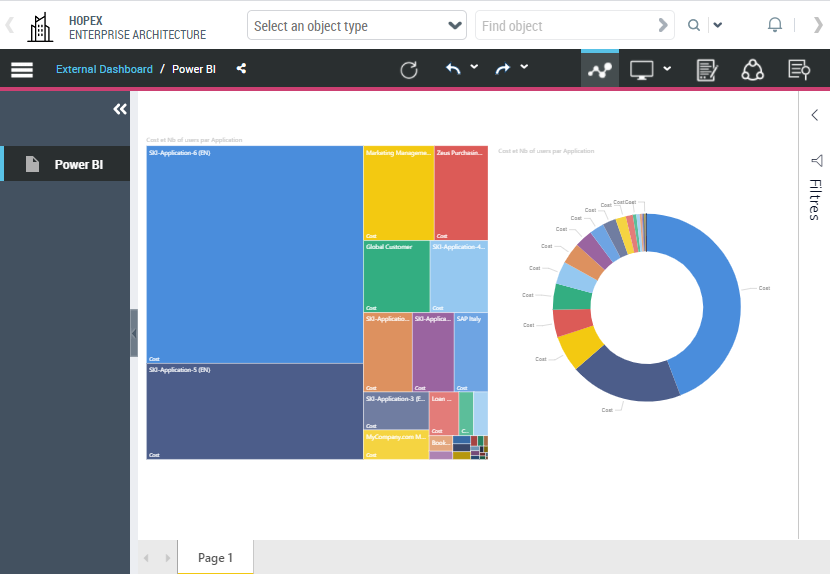Switch to the Page 1 tab
The image size is (830, 574).
[x=215, y=558]
